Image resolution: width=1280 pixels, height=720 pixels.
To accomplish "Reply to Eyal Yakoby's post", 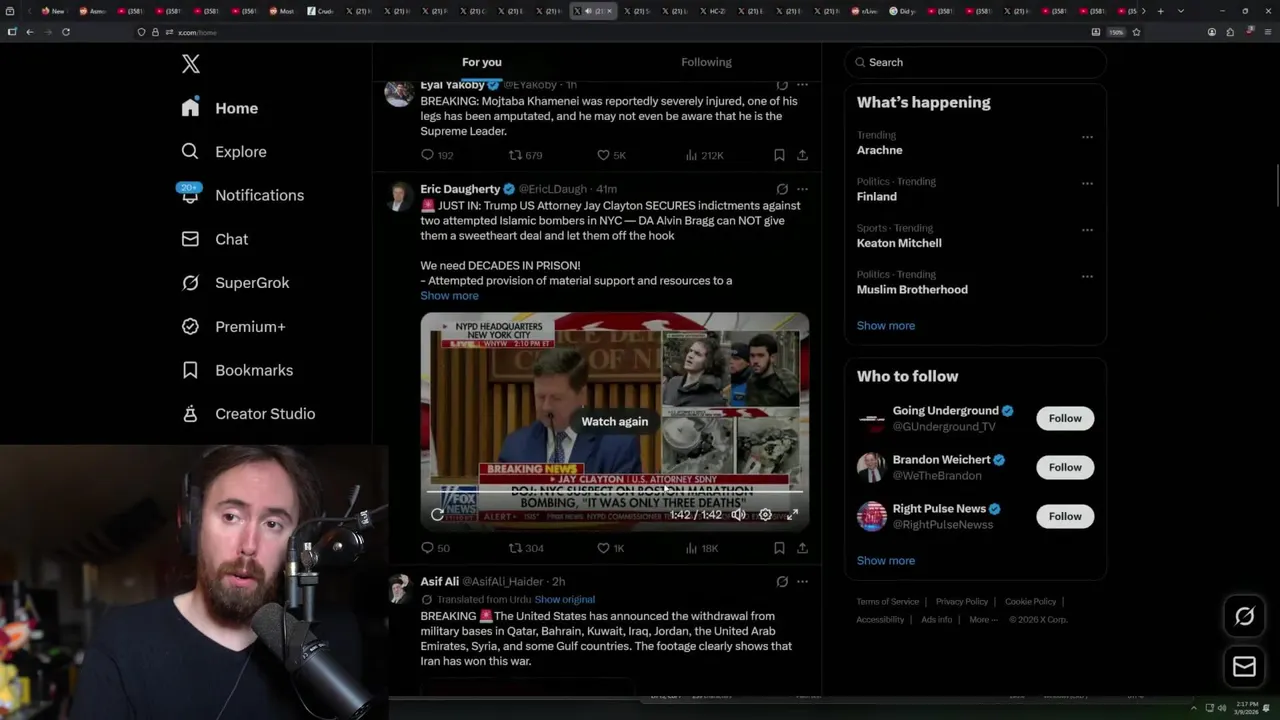I will pyautogui.click(x=437, y=155).
